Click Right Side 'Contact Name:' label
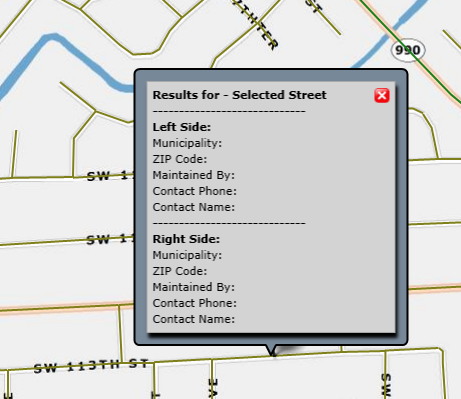Viewport: 461px width, 399px height. pyautogui.click(x=194, y=319)
